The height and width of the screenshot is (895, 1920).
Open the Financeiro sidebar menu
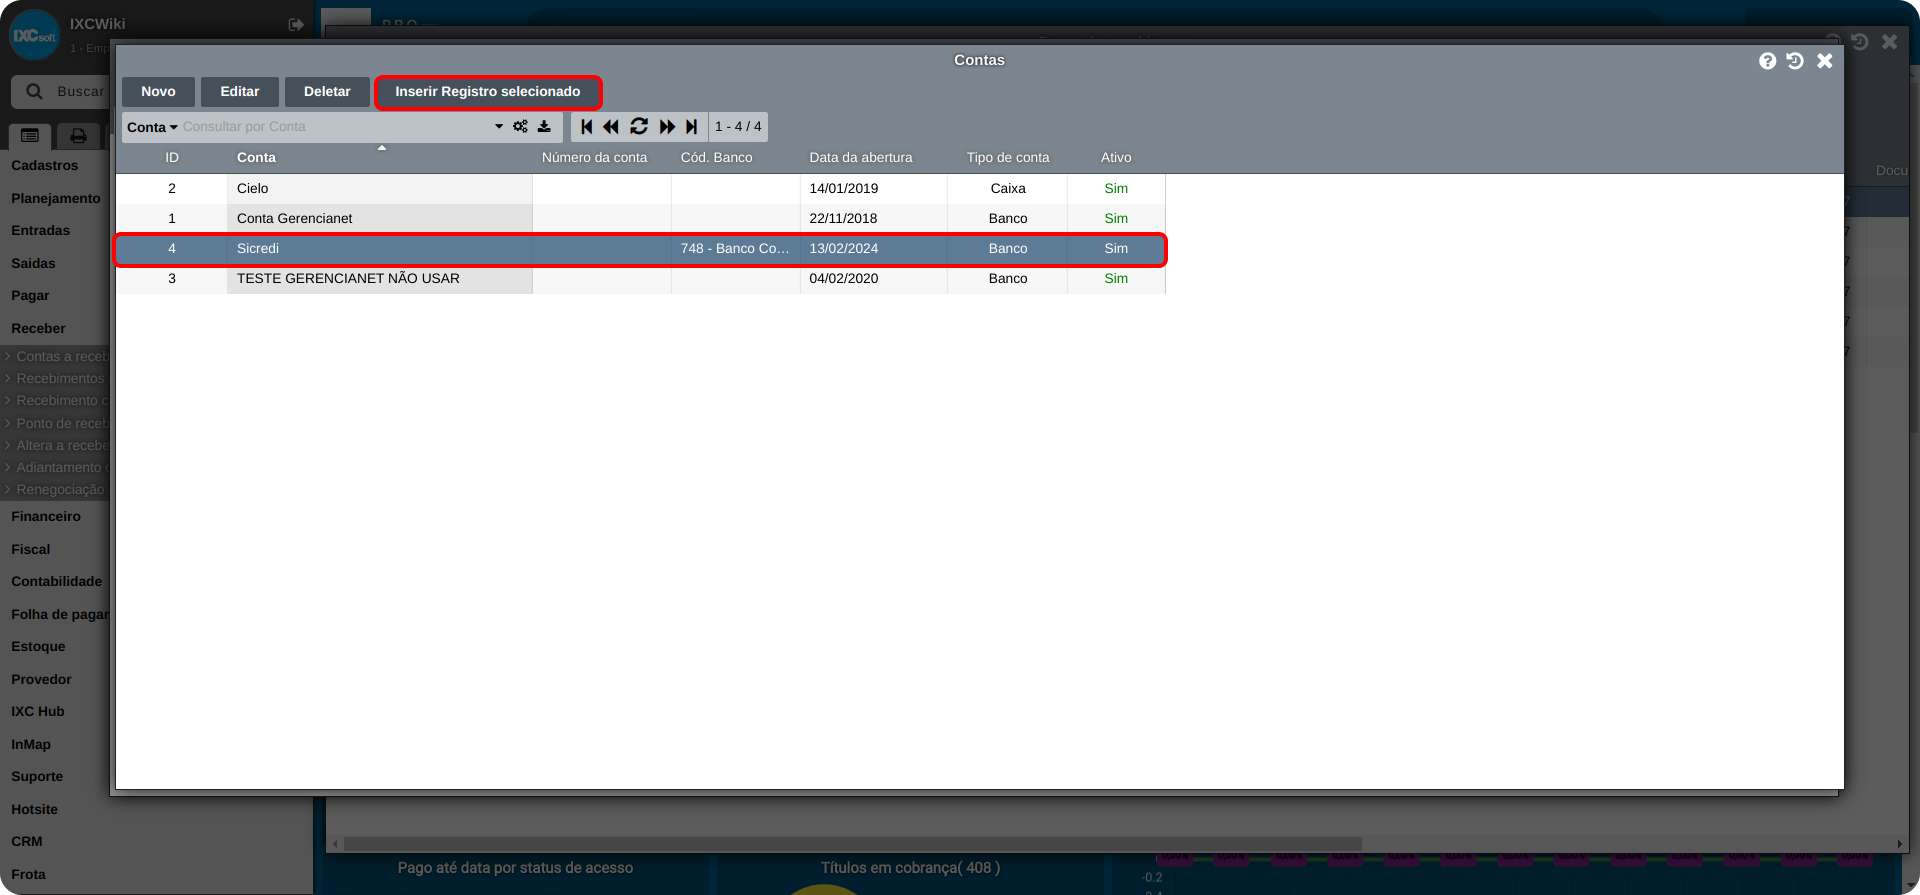pyautogui.click(x=46, y=517)
